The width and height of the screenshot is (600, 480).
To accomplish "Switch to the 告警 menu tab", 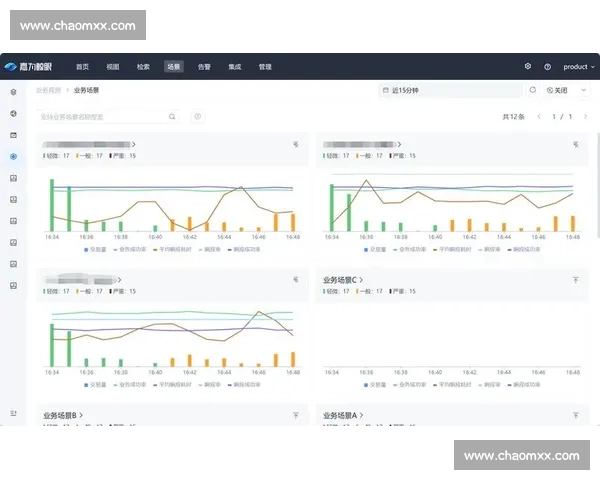I will coord(204,67).
